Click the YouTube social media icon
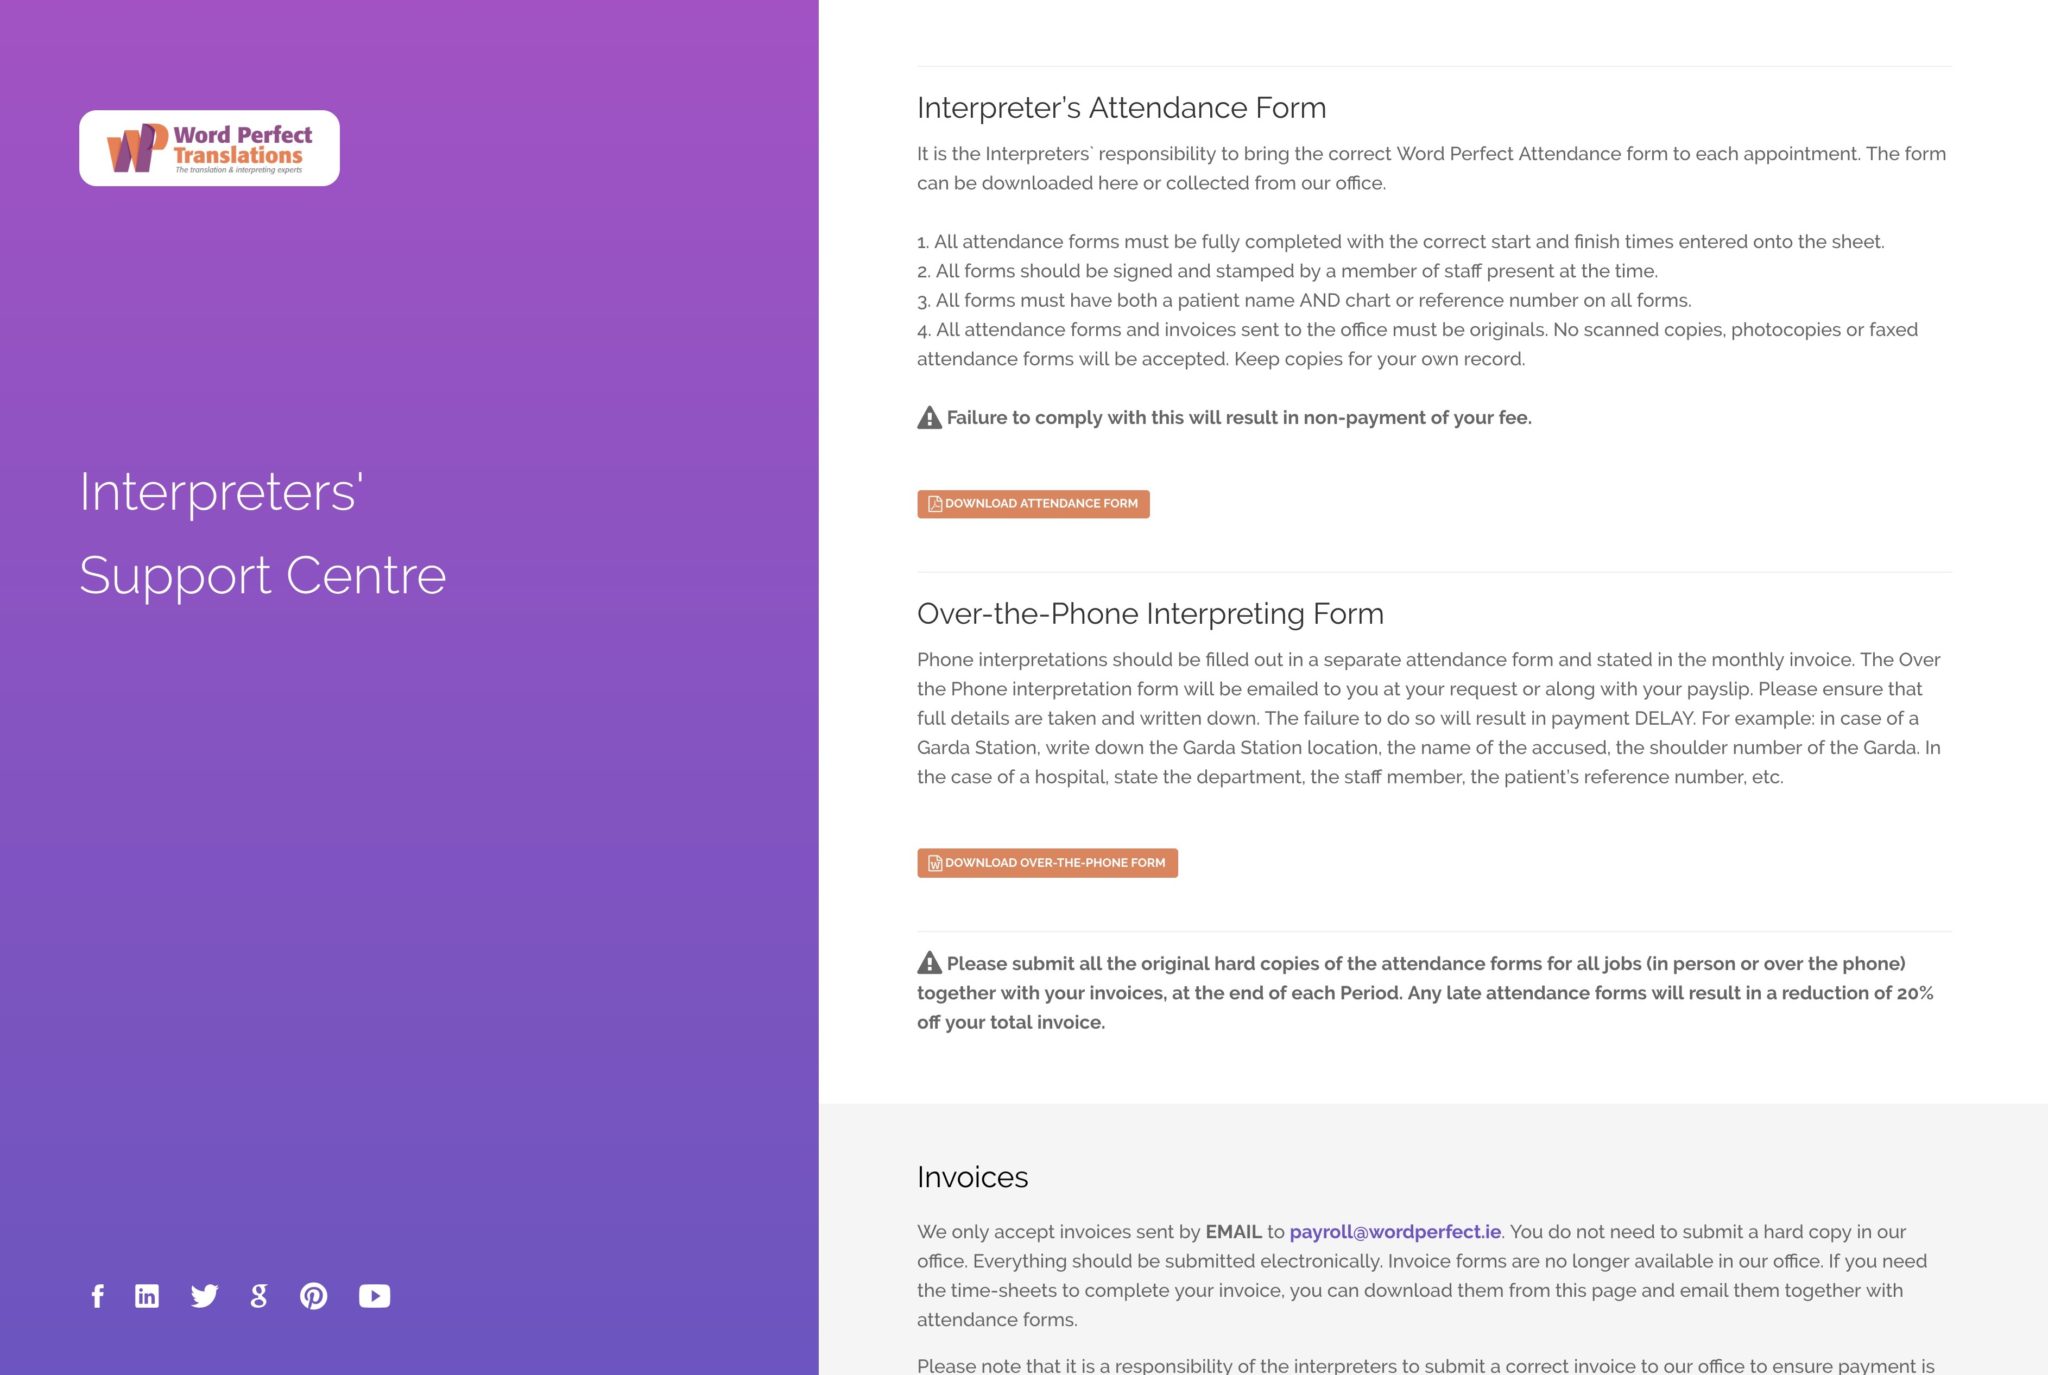The height and width of the screenshot is (1375, 2048). 376,1295
